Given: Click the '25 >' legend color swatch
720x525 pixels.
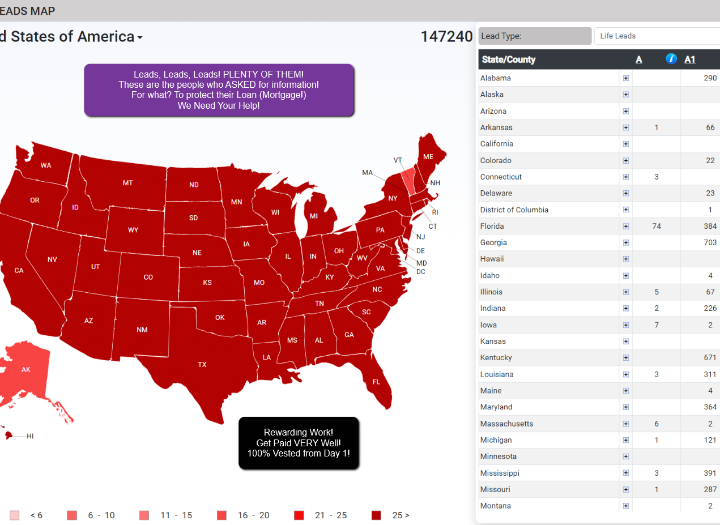Looking at the screenshot, I should 377,515.
